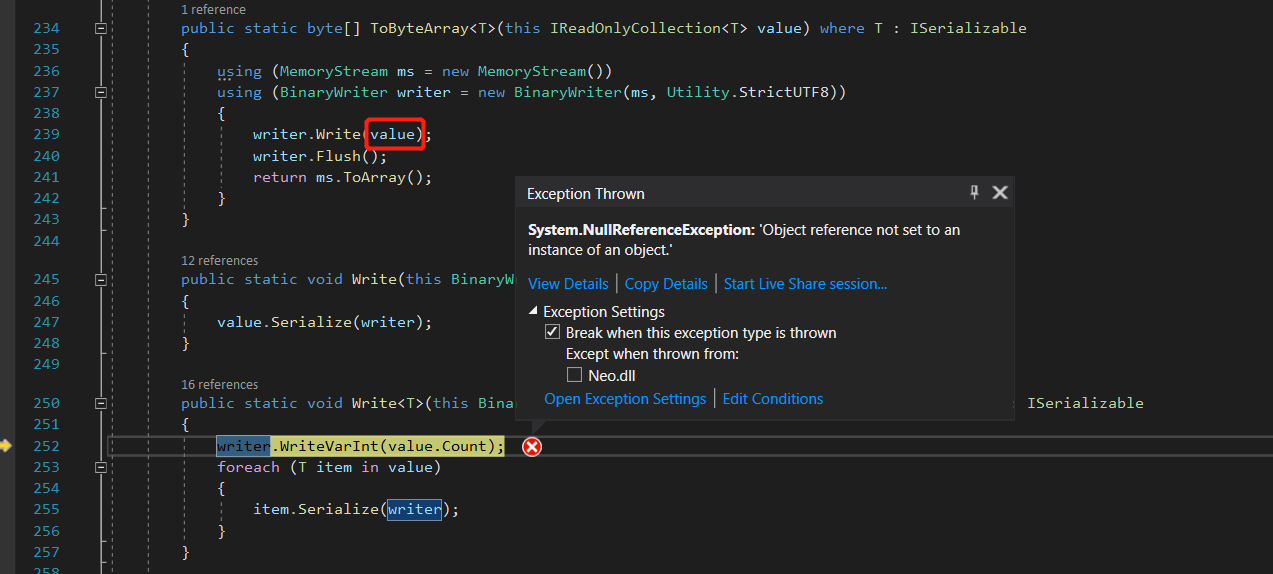Click 'ISerializable' constraint on line 234
Image resolution: width=1273 pixels, height=574 pixels.
pyautogui.click(x=968, y=28)
